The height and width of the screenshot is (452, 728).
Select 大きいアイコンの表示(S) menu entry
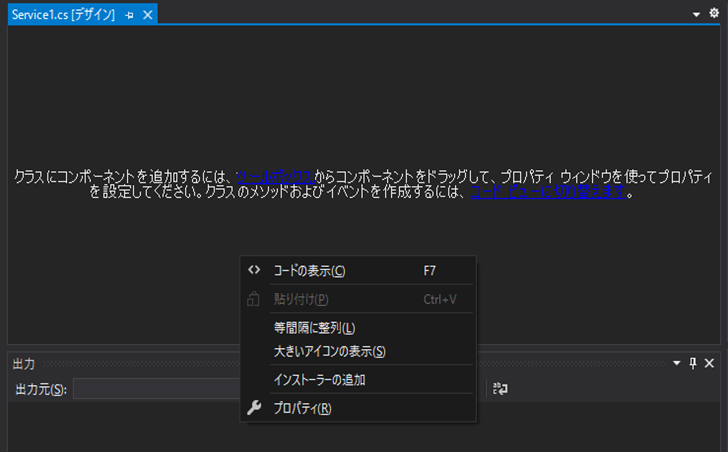358,351
